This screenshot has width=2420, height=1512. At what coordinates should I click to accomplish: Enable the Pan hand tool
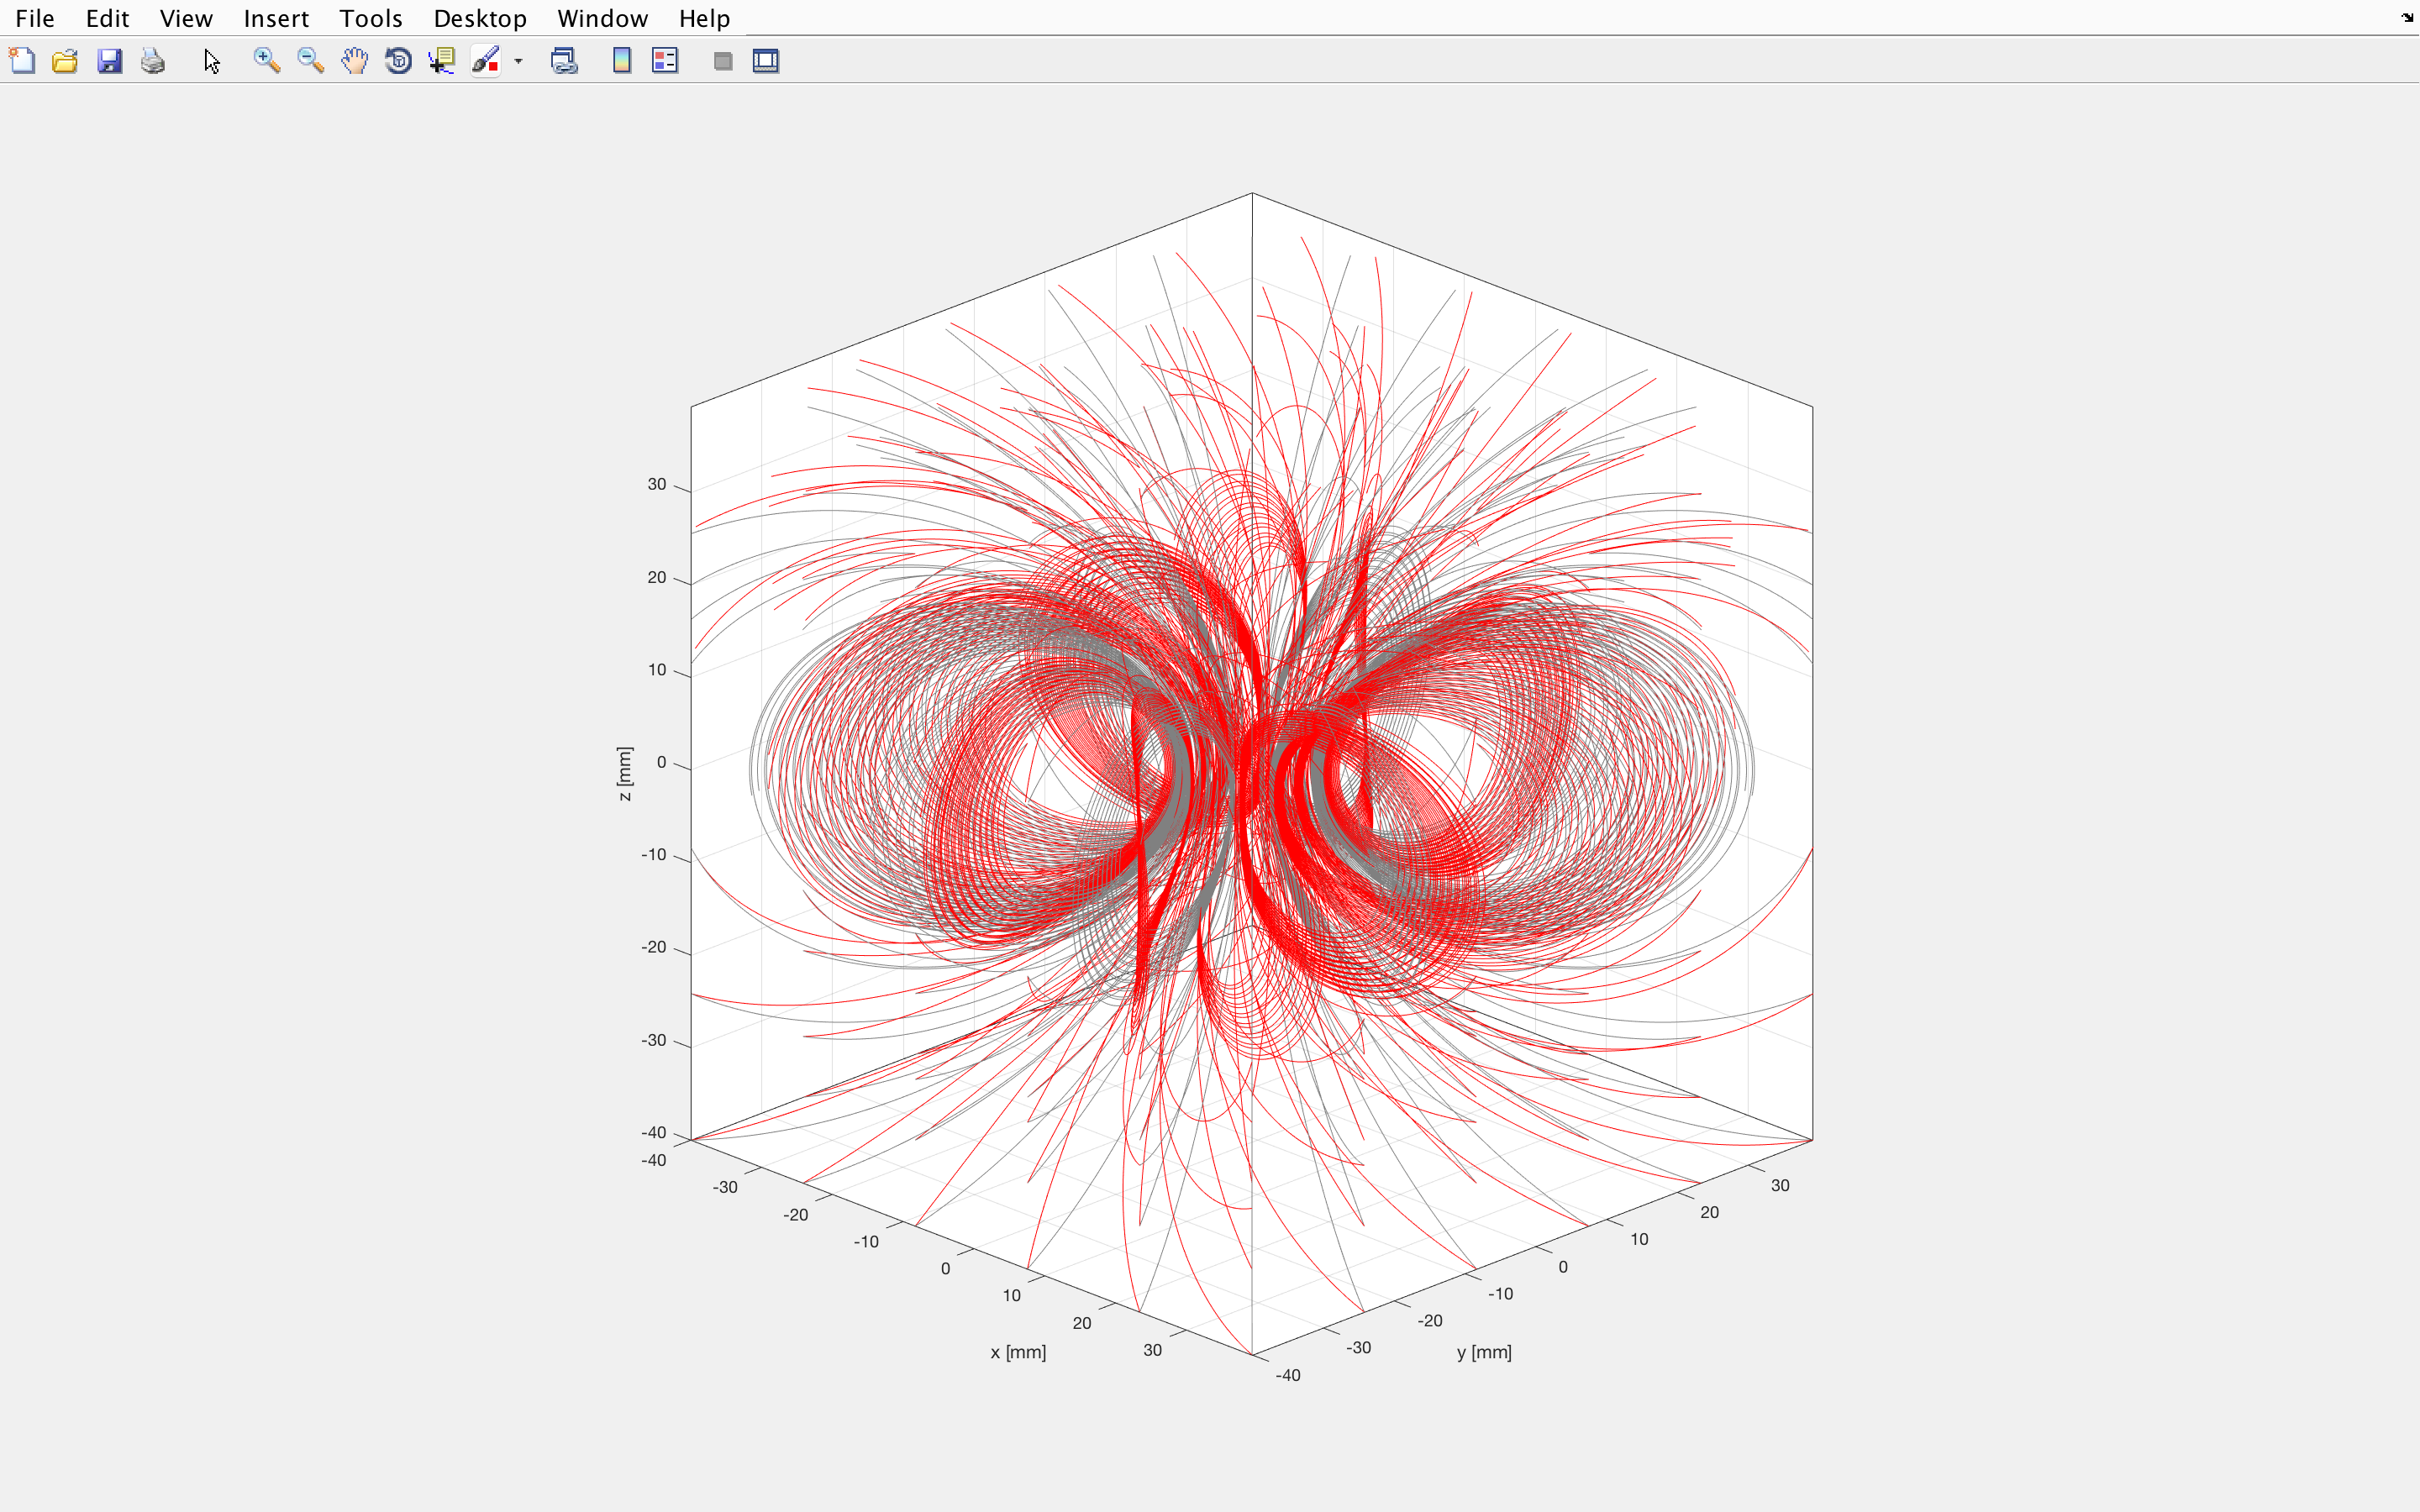(354, 61)
